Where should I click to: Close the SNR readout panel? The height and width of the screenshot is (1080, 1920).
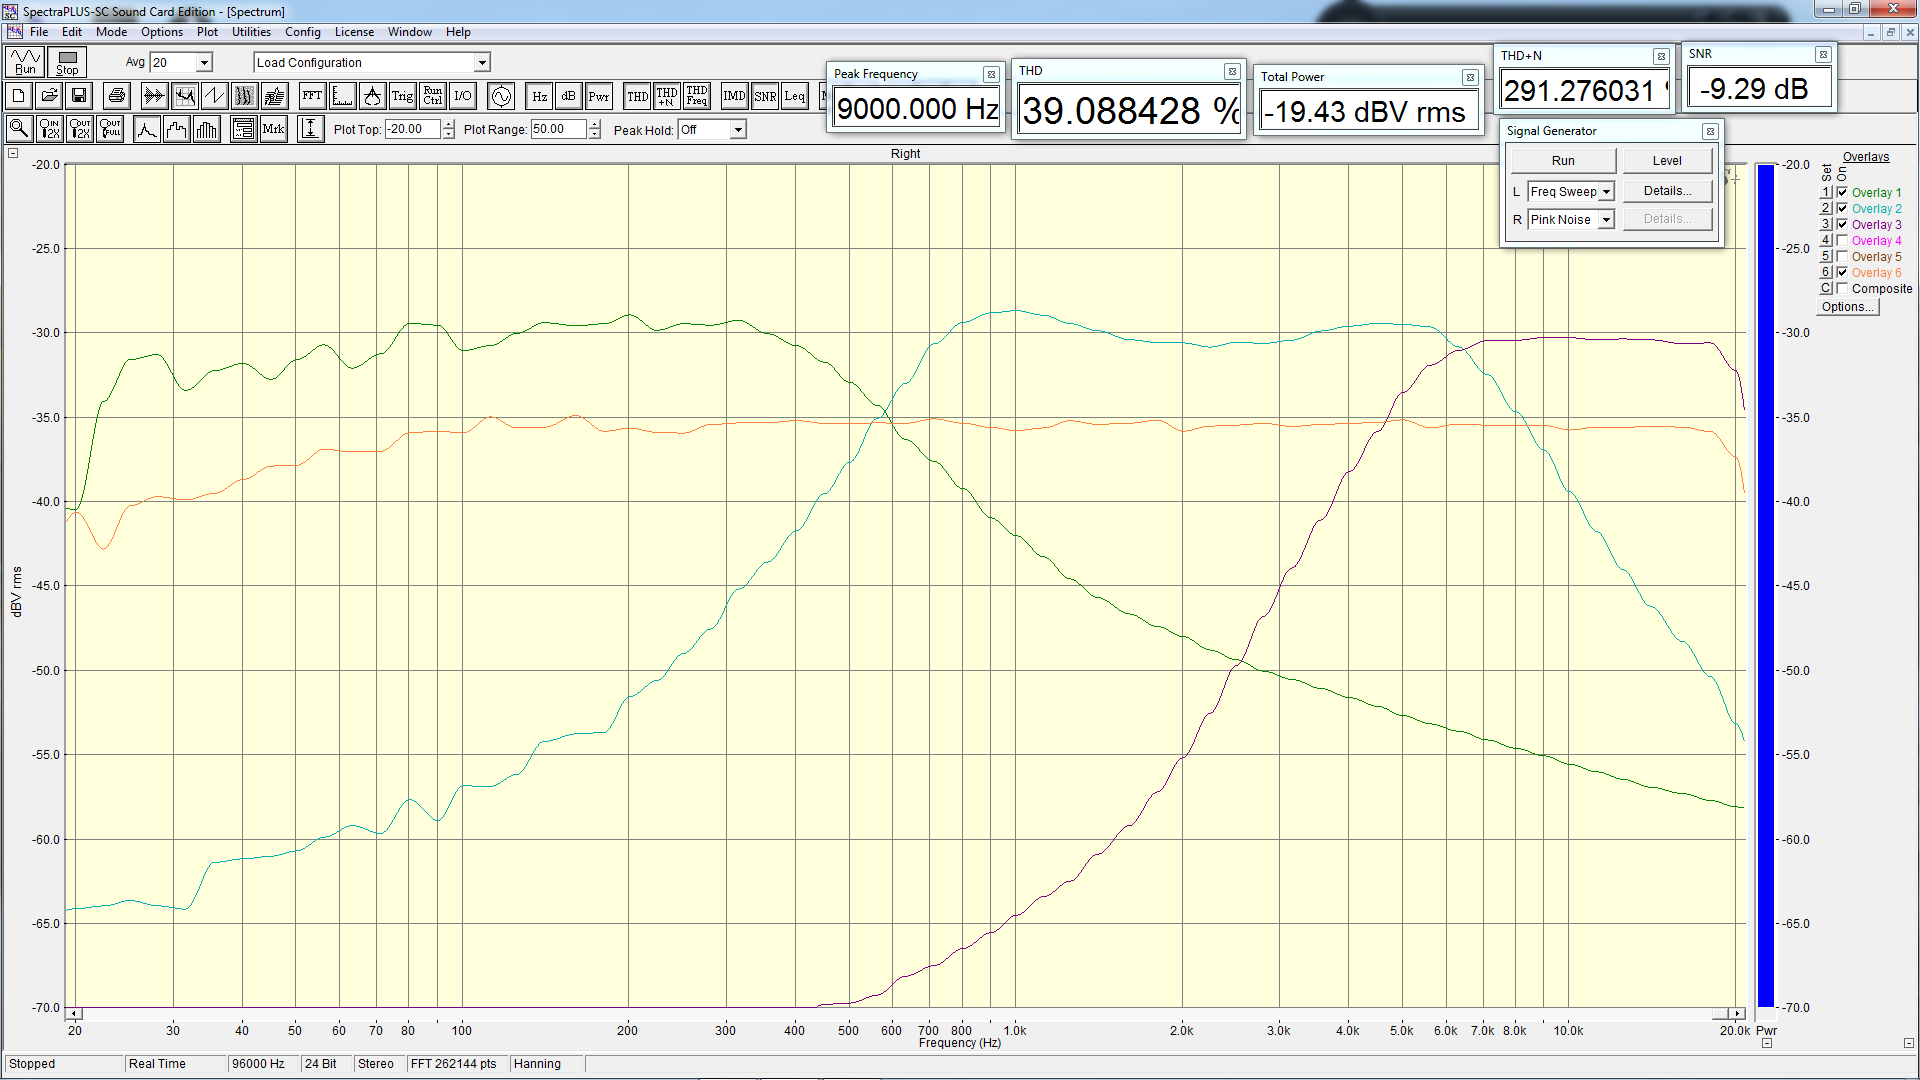point(1823,54)
